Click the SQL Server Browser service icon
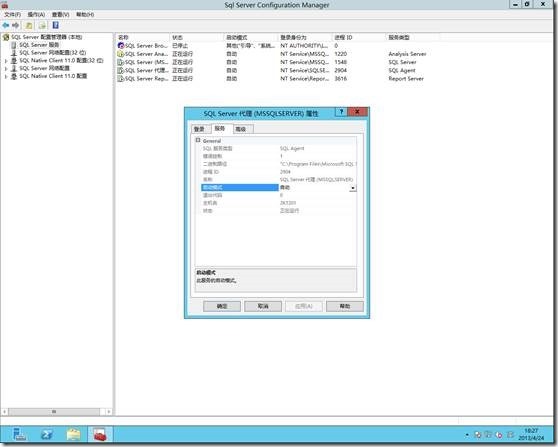This screenshot has width=558, height=447. 121,46
